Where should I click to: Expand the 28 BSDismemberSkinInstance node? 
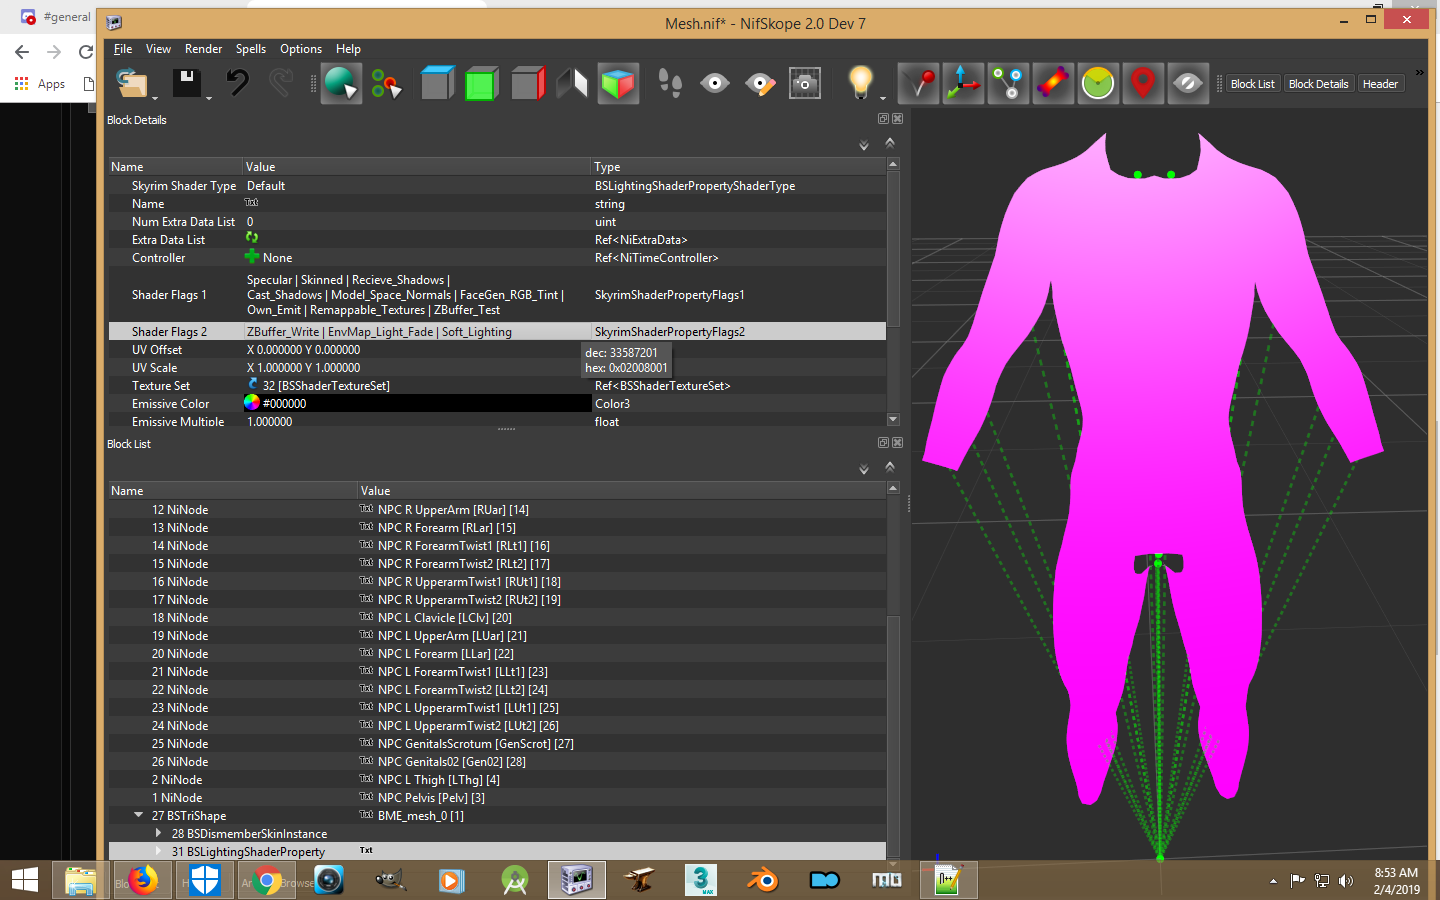pos(158,833)
